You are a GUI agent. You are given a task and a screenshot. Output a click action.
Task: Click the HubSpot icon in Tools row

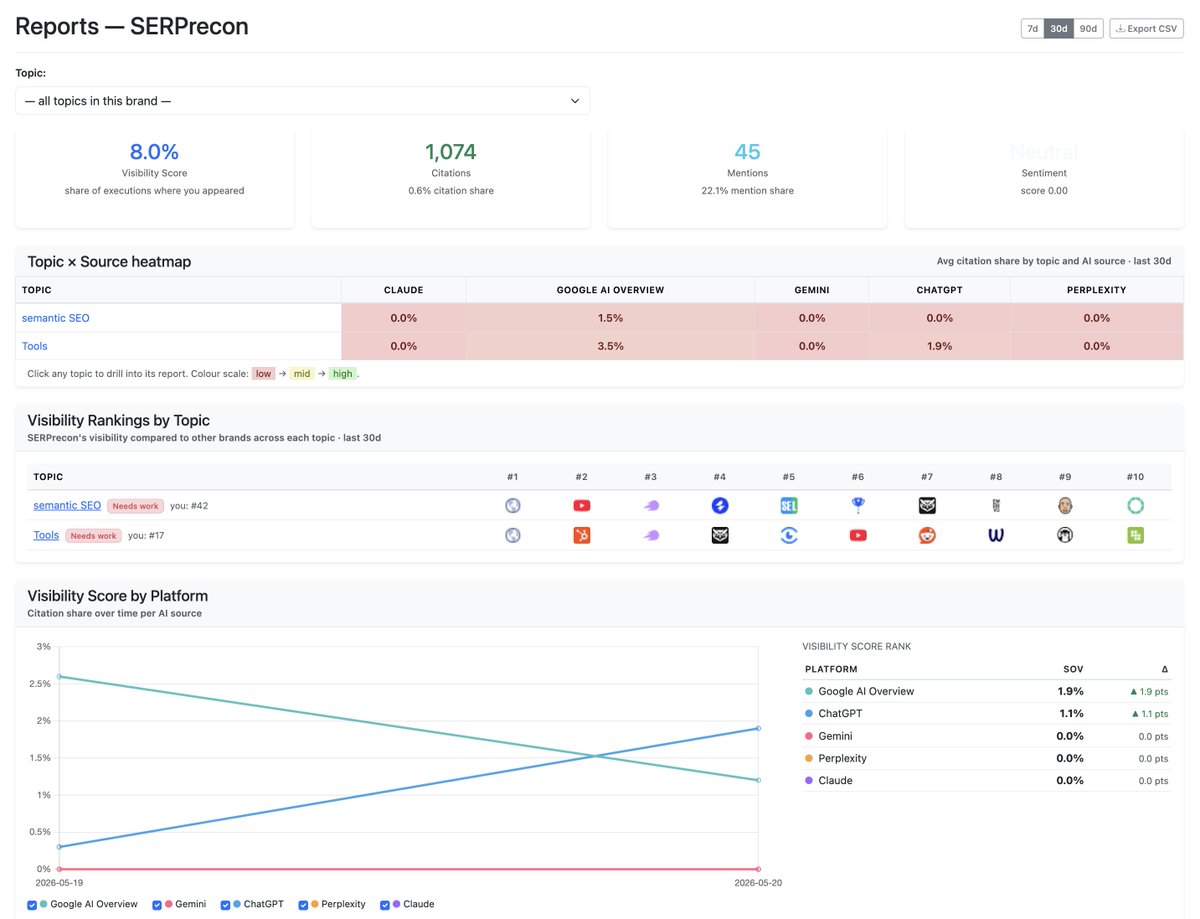coord(582,536)
